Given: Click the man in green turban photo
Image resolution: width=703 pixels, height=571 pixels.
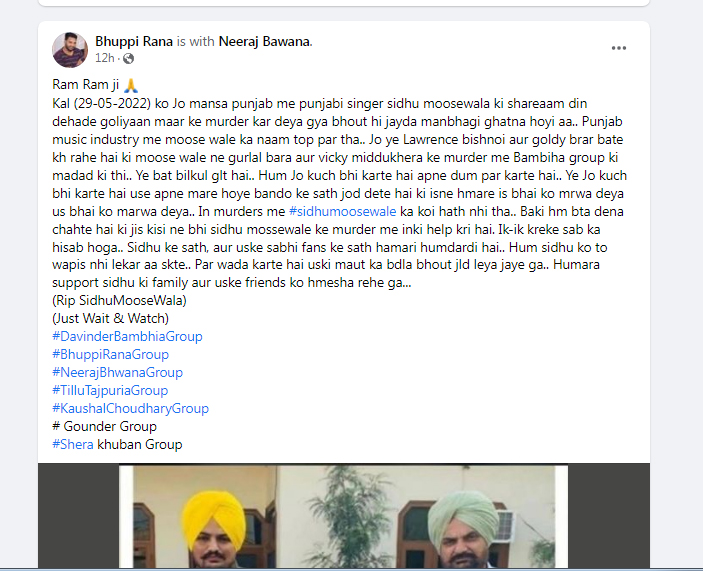Looking at the screenshot, I should click(x=465, y=531).
